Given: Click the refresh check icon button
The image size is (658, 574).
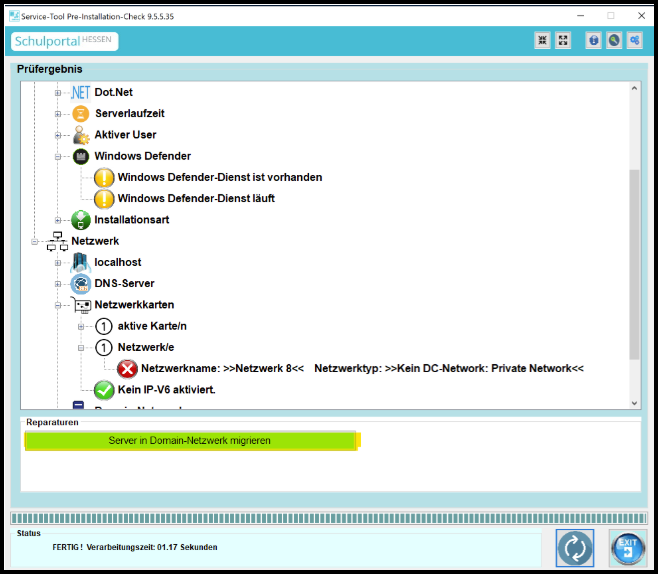Looking at the screenshot, I should coord(575,548).
